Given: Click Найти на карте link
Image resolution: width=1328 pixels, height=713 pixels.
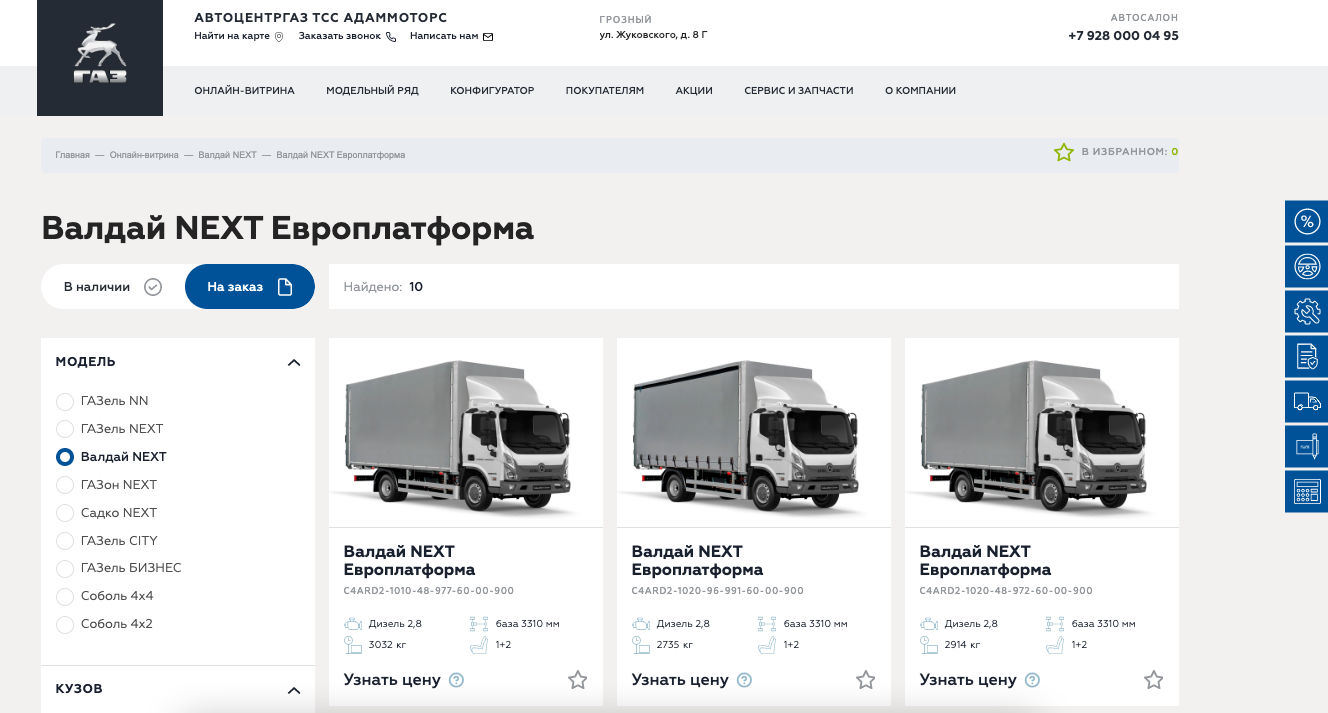Looking at the screenshot, I should coord(232,37).
